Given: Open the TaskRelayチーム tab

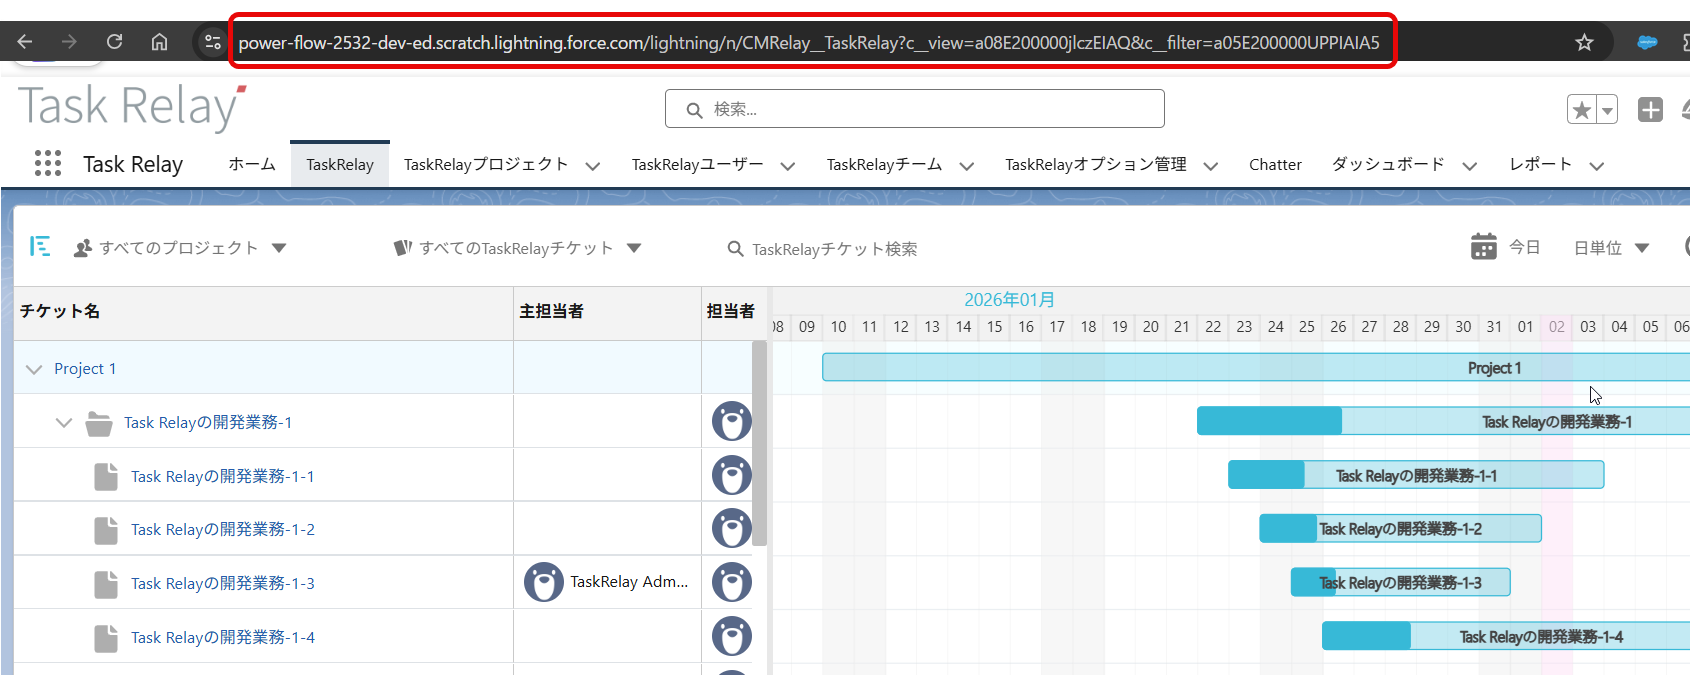Looking at the screenshot, I should (884, 164).
